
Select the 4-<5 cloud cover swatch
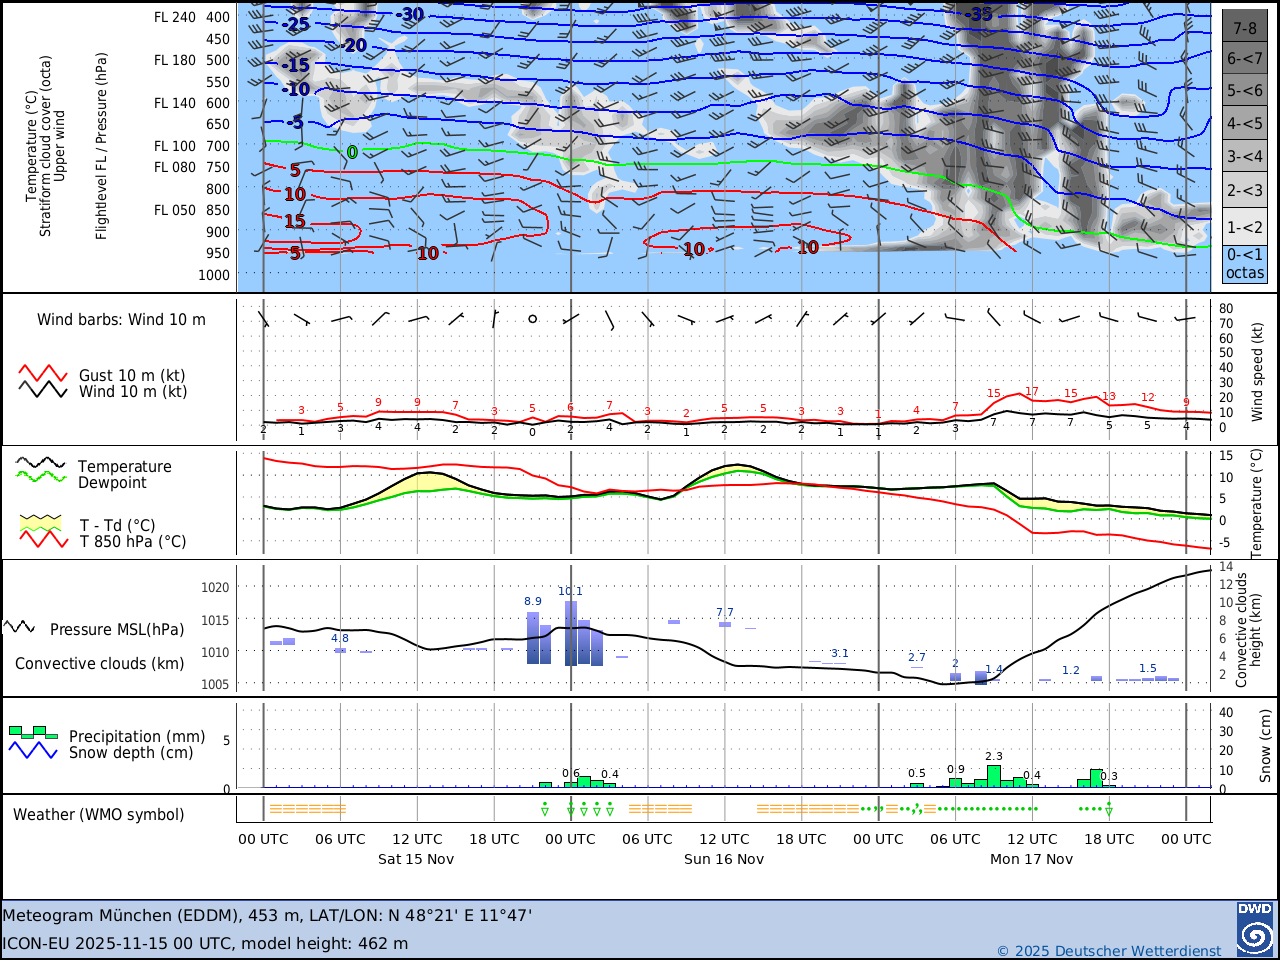click(1245, 124)
